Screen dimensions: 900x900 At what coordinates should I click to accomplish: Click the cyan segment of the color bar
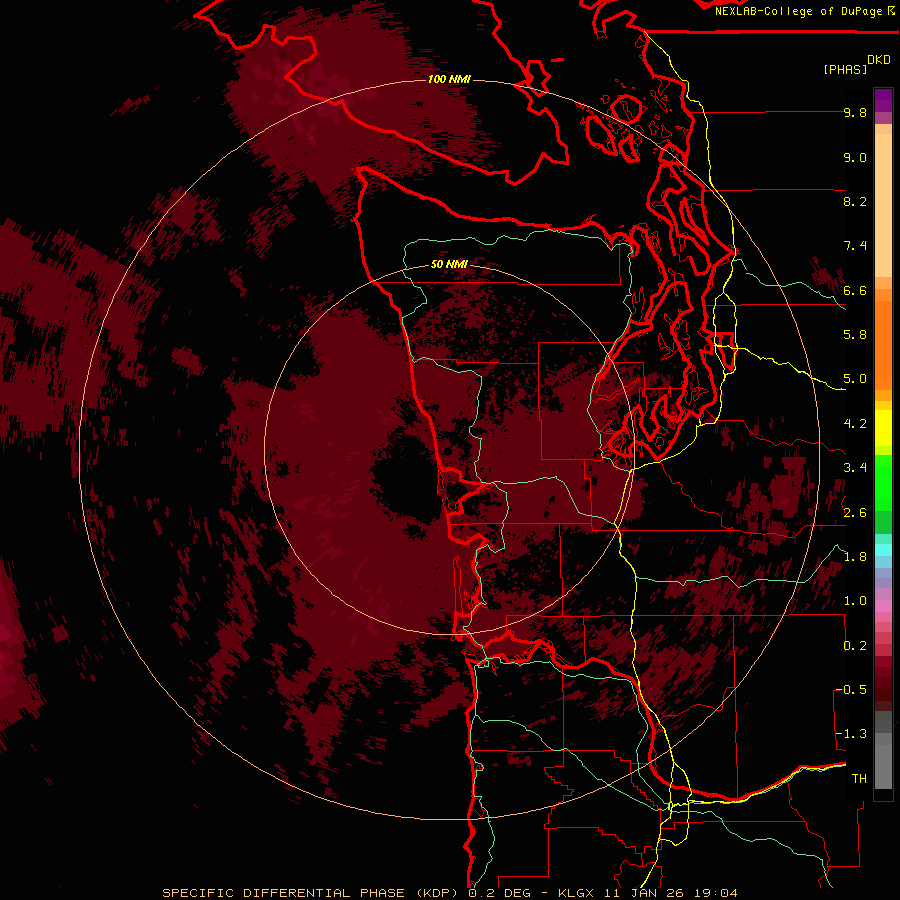[x=883, y=550]
